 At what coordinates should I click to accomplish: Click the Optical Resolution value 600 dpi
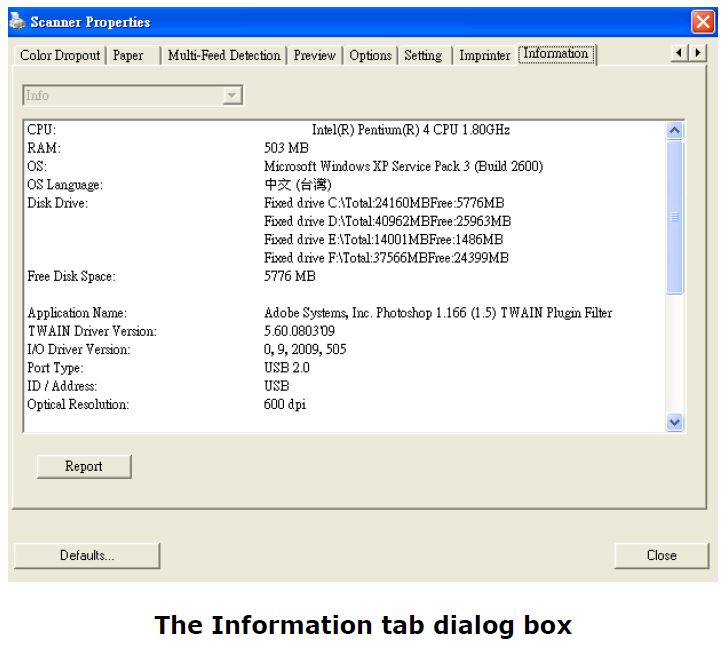pos(285,405)
